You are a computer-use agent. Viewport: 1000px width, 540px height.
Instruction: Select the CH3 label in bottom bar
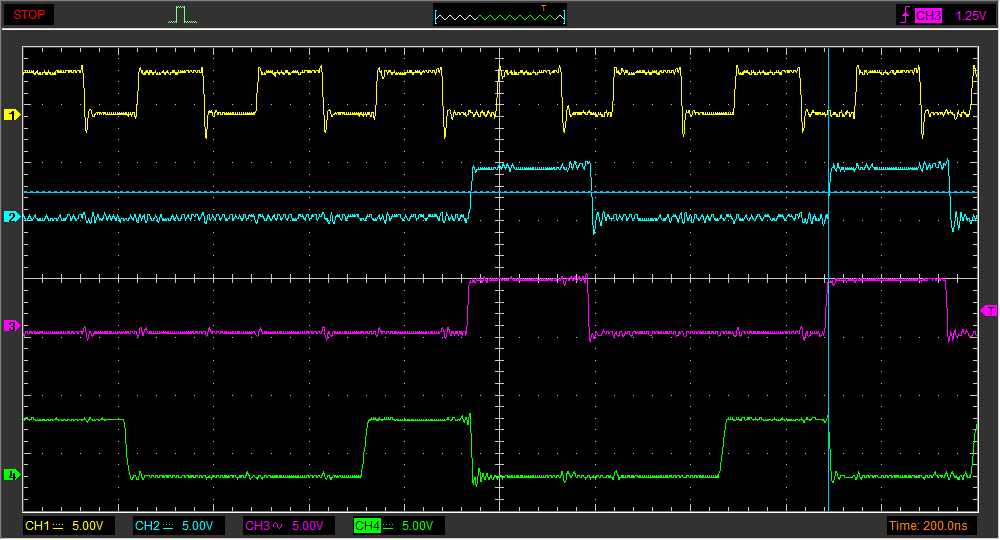coord(256,526)
